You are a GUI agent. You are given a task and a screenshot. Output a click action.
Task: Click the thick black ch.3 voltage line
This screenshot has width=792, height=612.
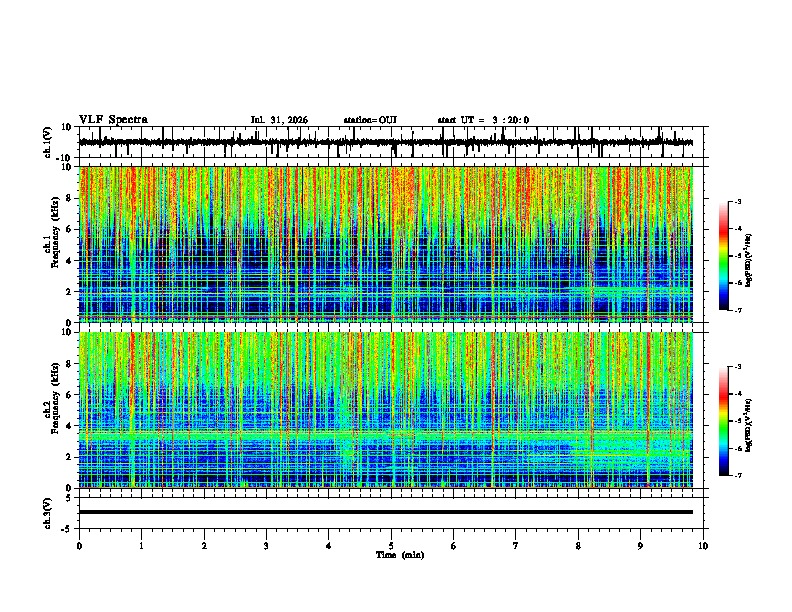[x=386, y=512]
